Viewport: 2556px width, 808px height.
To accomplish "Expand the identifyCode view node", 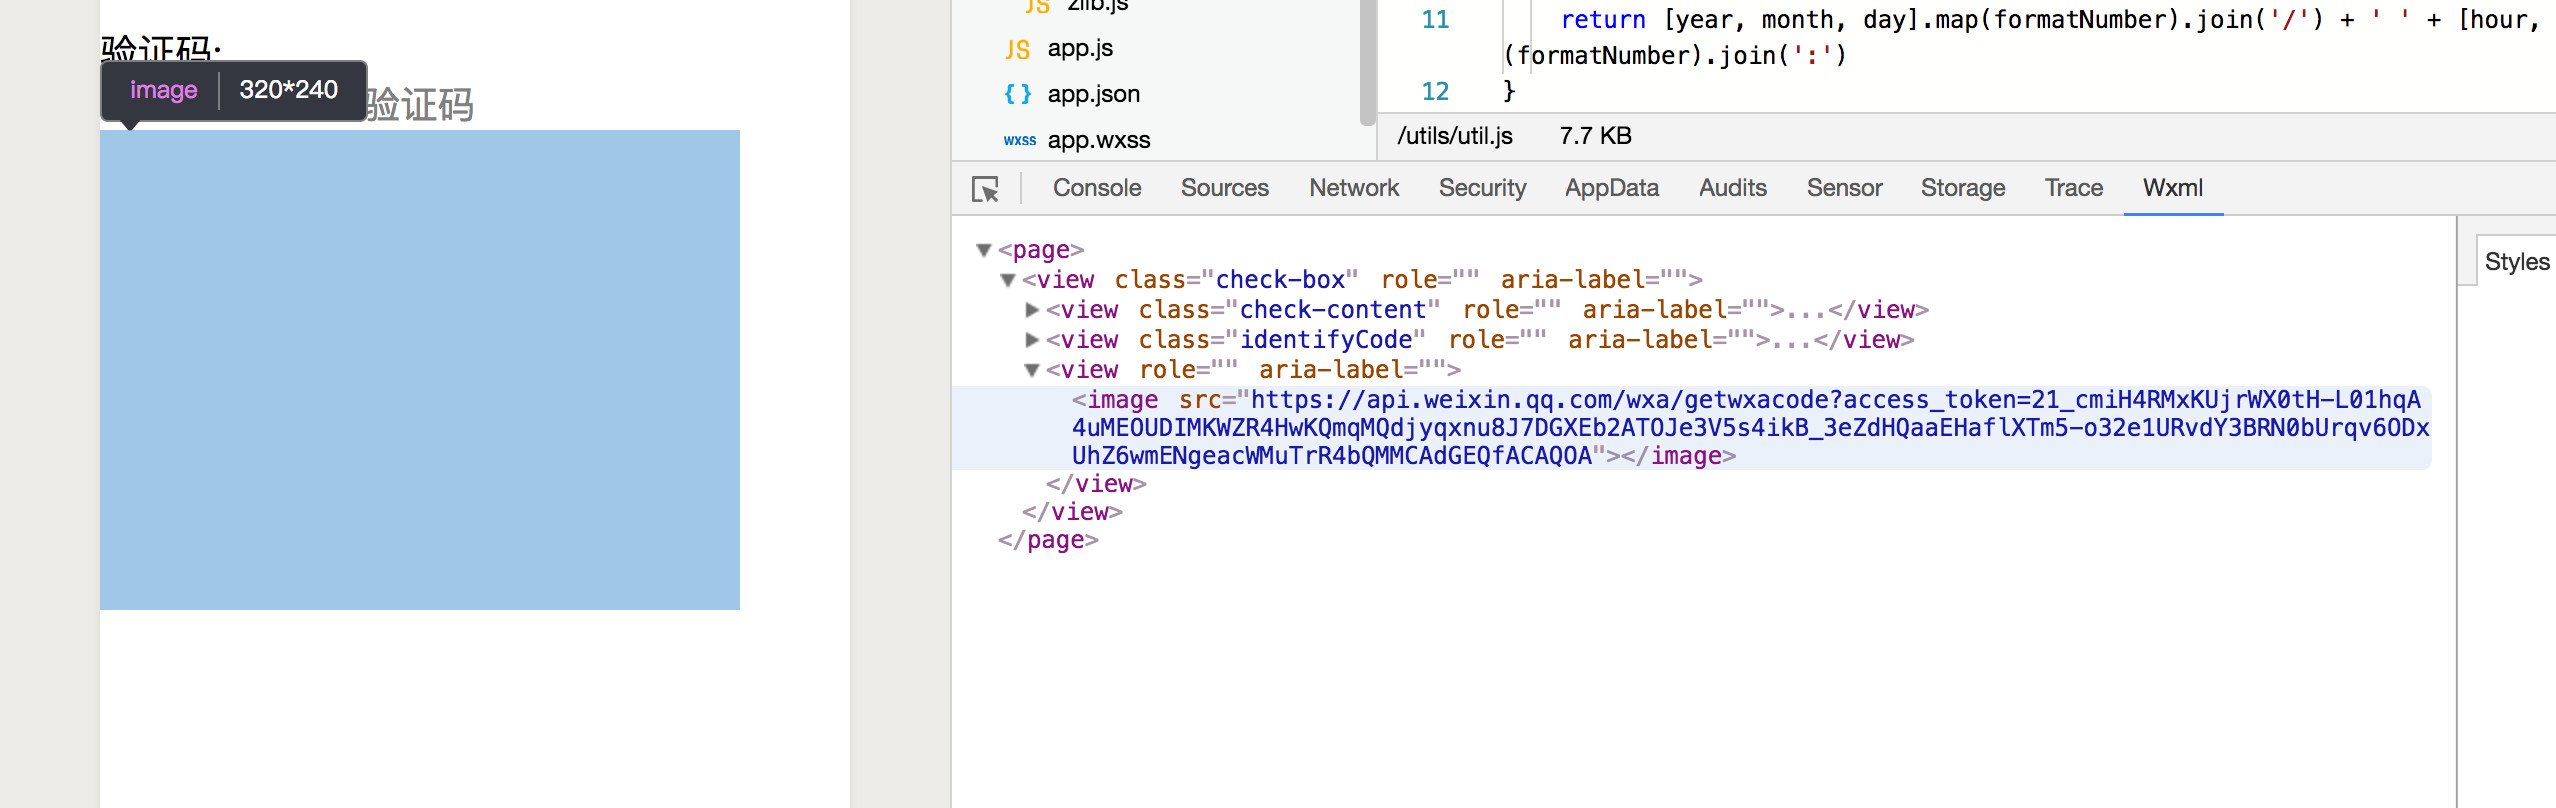I will 1032,340.
